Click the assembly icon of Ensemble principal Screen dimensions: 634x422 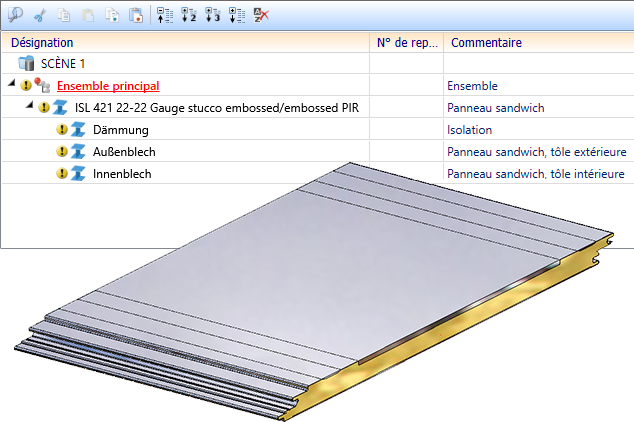[42, 85]
